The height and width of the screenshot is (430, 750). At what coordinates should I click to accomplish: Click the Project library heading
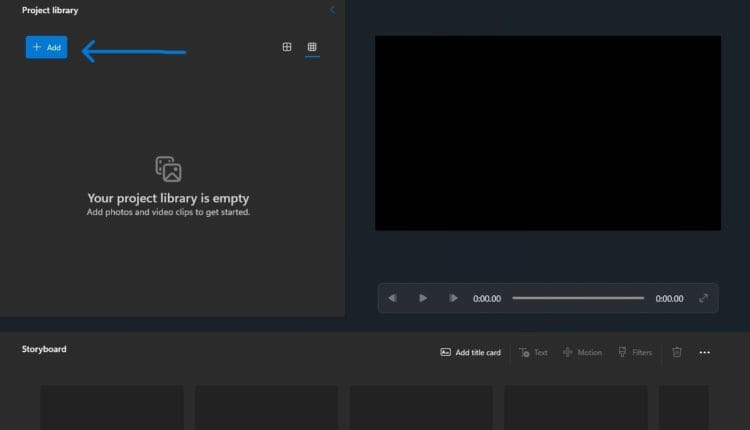click(x=50, y=10)
